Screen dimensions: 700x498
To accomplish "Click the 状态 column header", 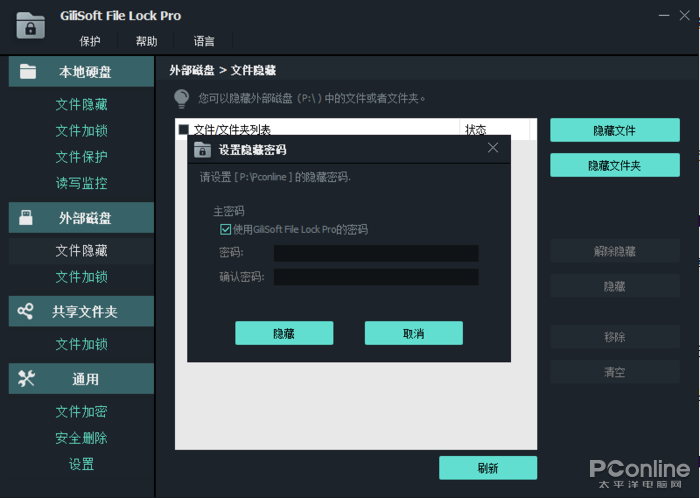I will point(495,129).
